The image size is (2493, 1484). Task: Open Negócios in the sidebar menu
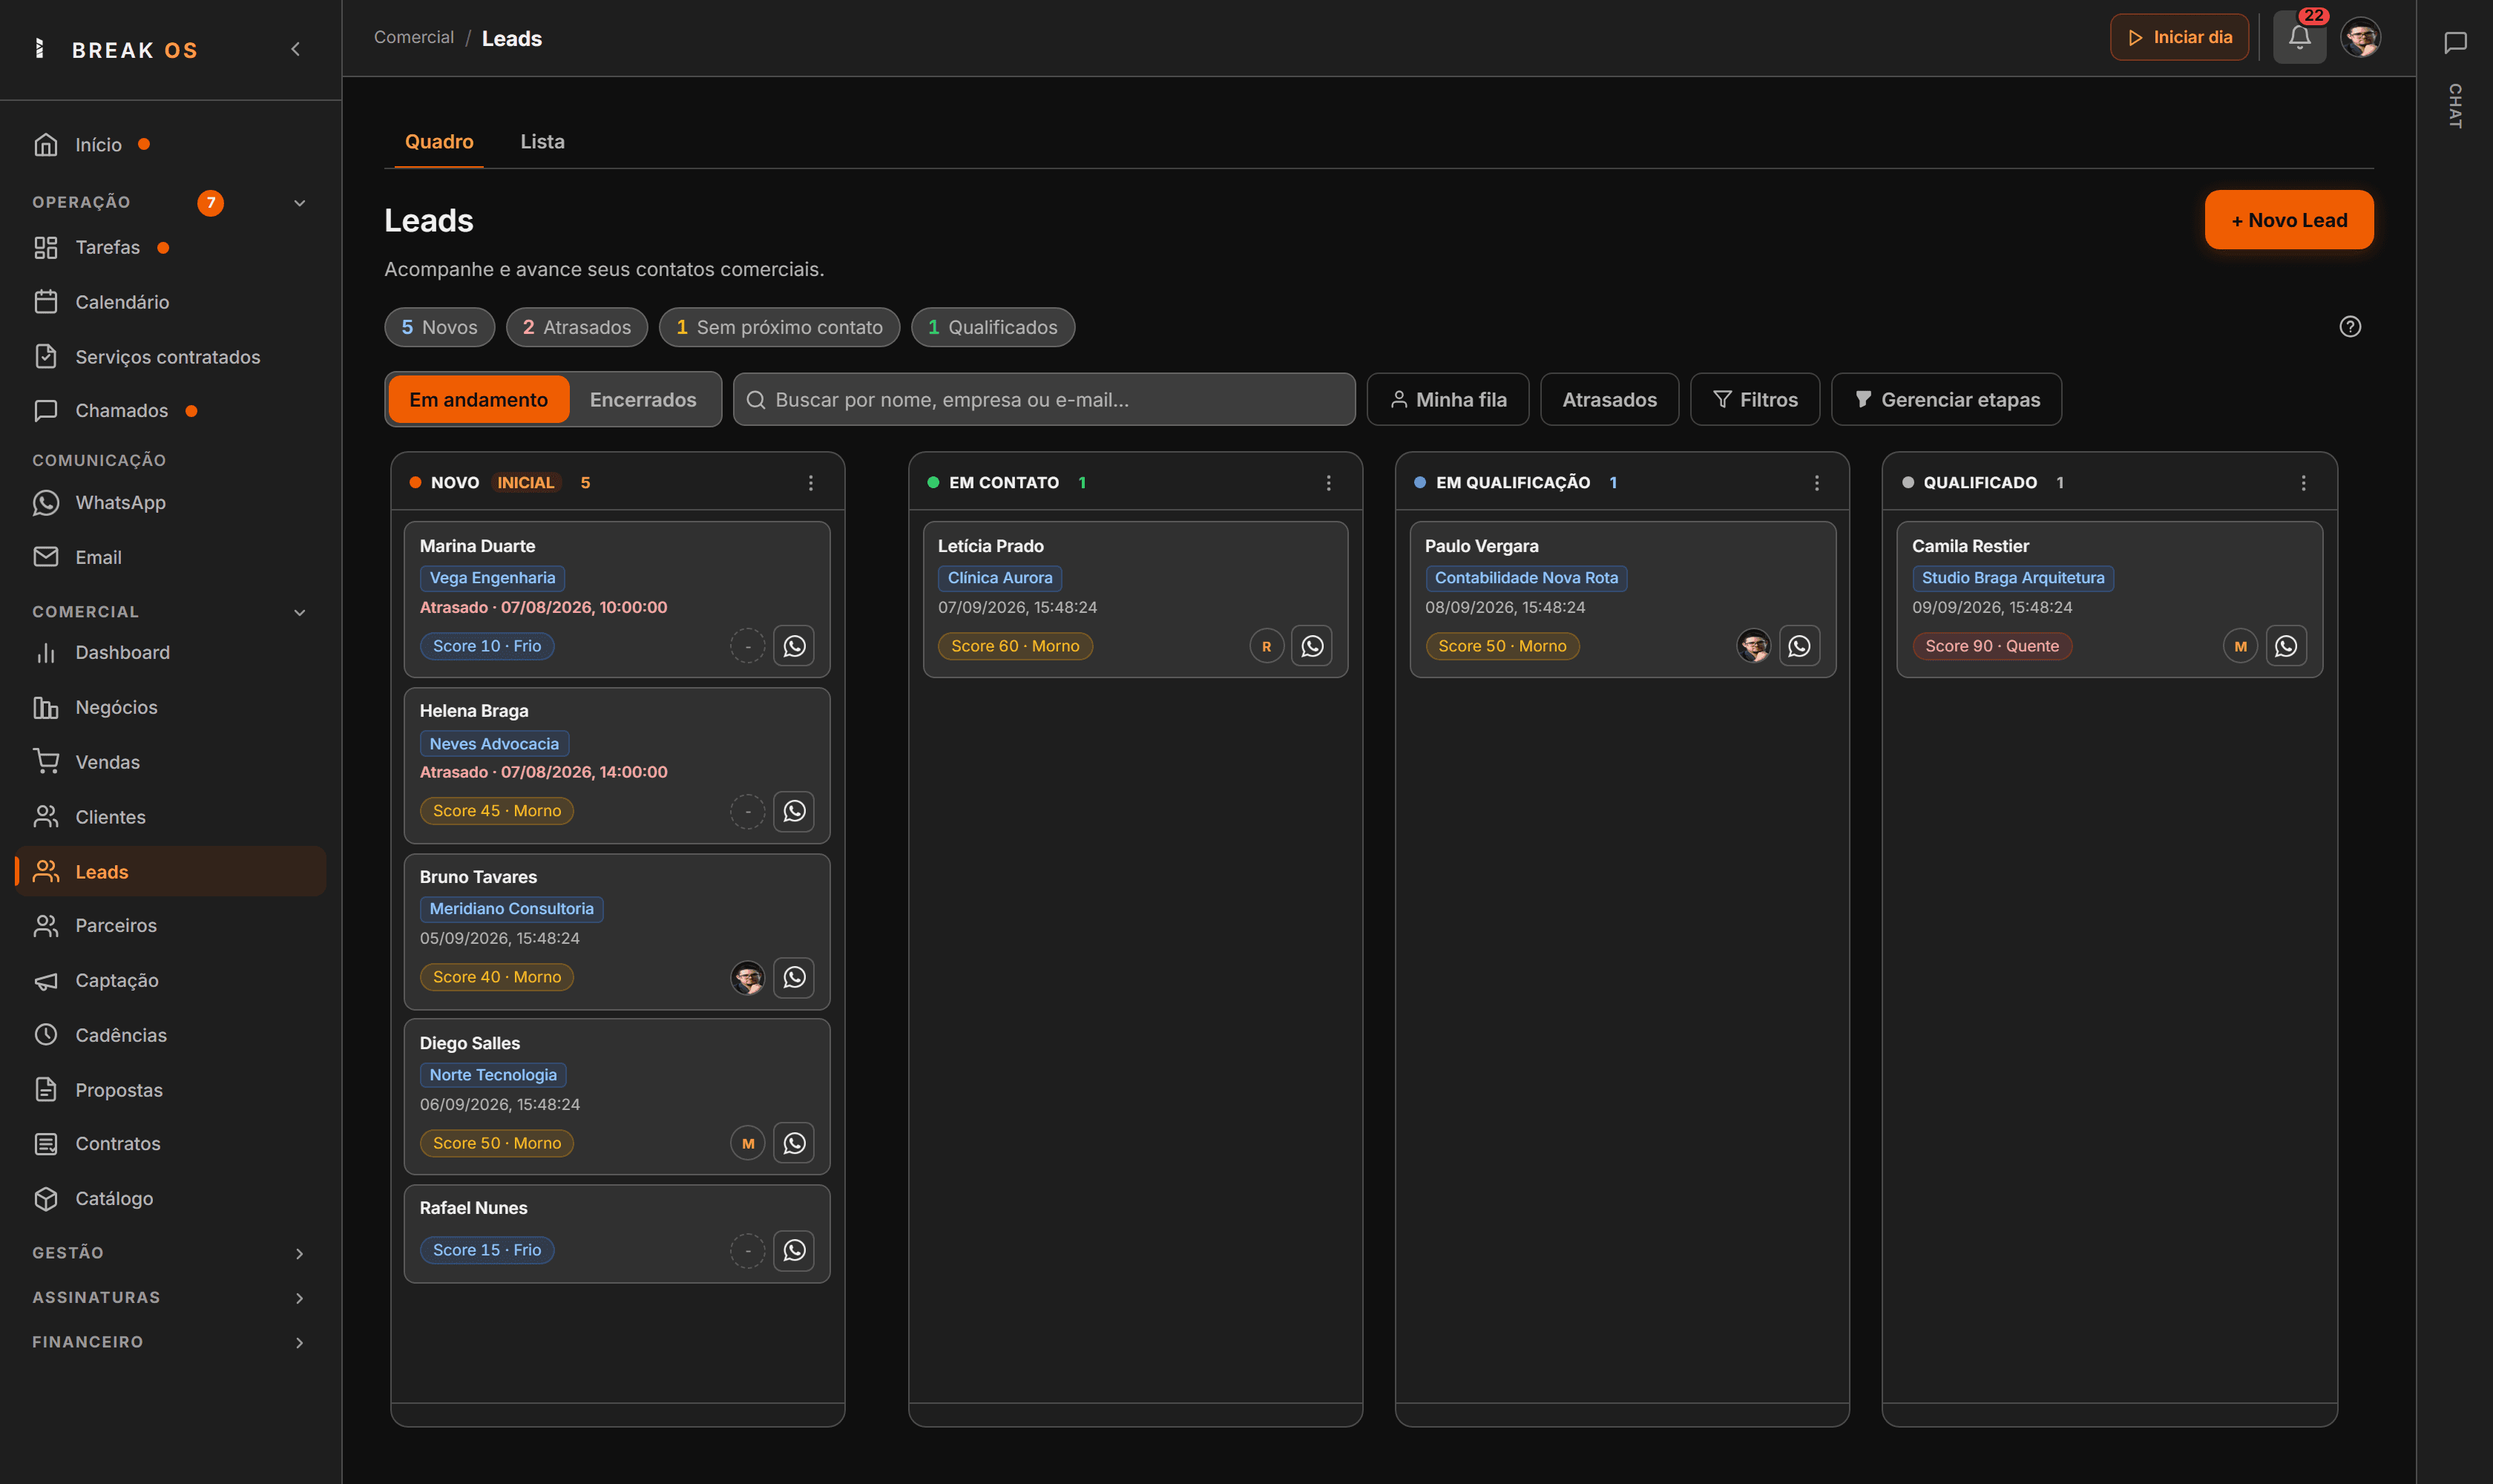(x=170, y=708)
